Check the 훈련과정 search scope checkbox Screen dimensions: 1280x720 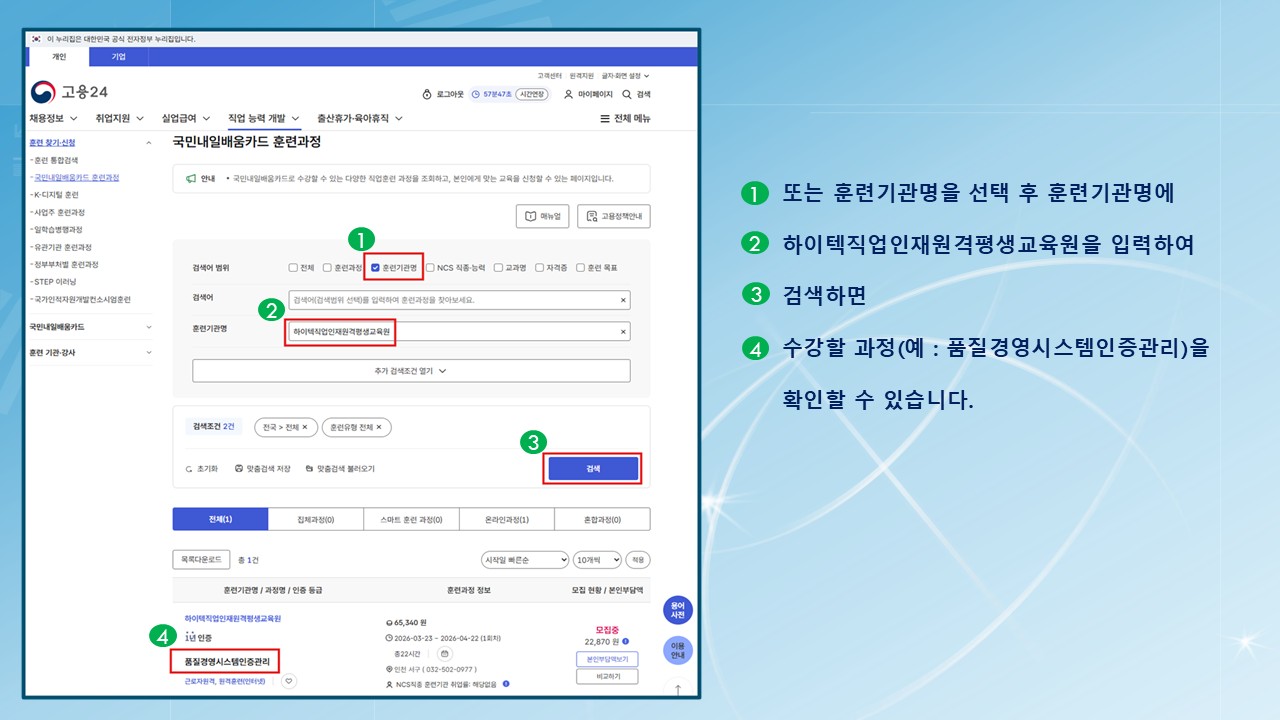tap(327, 268)
